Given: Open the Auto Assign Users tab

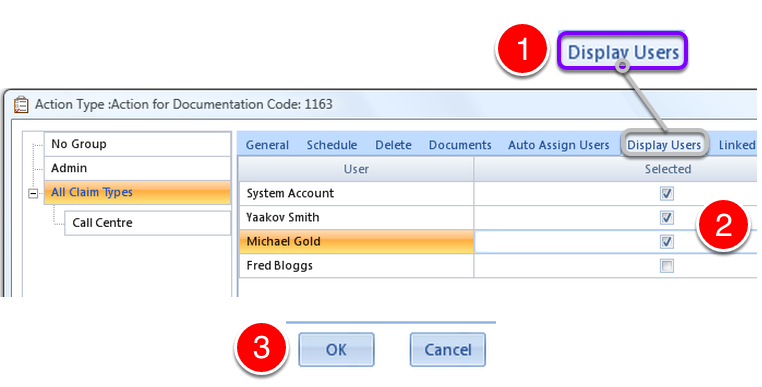Looking at the screenshot, I should [559, 145].
